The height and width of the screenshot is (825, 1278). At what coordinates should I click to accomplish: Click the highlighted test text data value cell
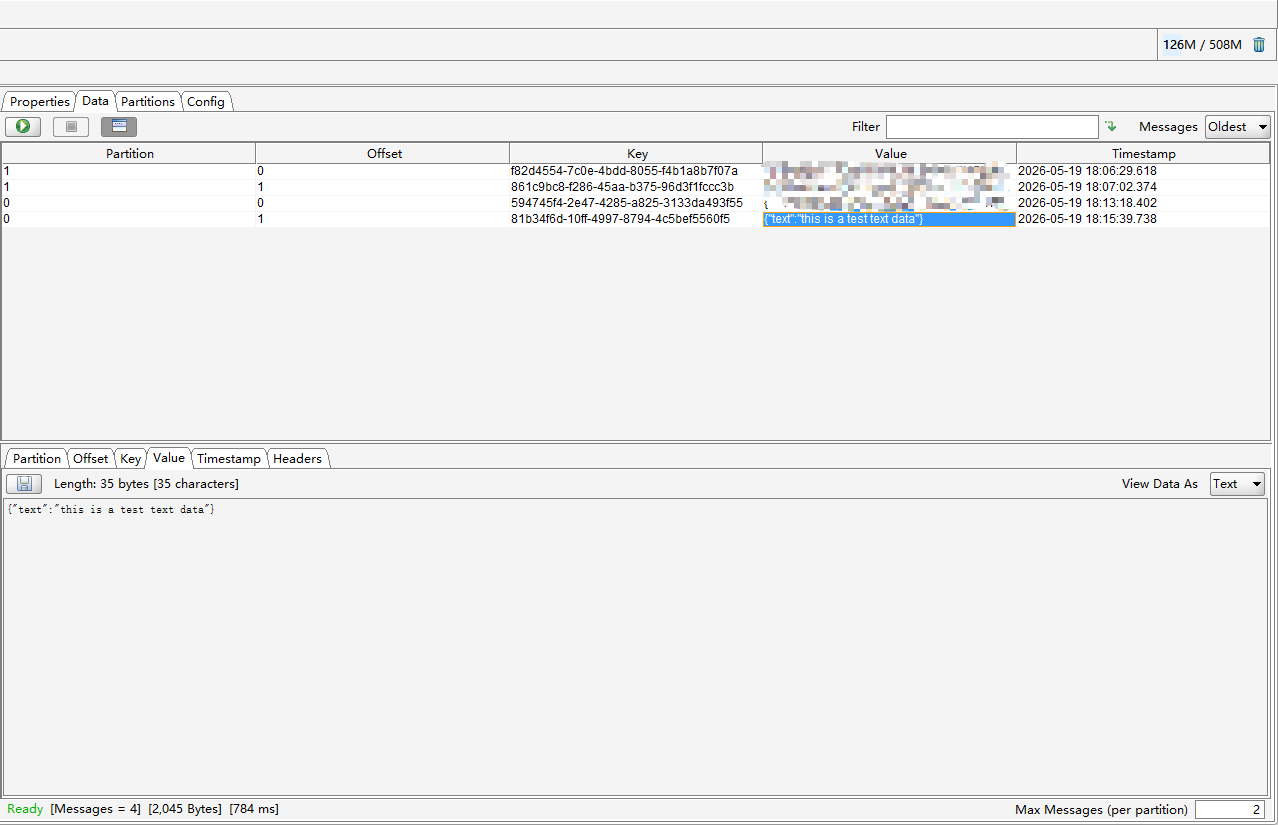tap(889, 219)
